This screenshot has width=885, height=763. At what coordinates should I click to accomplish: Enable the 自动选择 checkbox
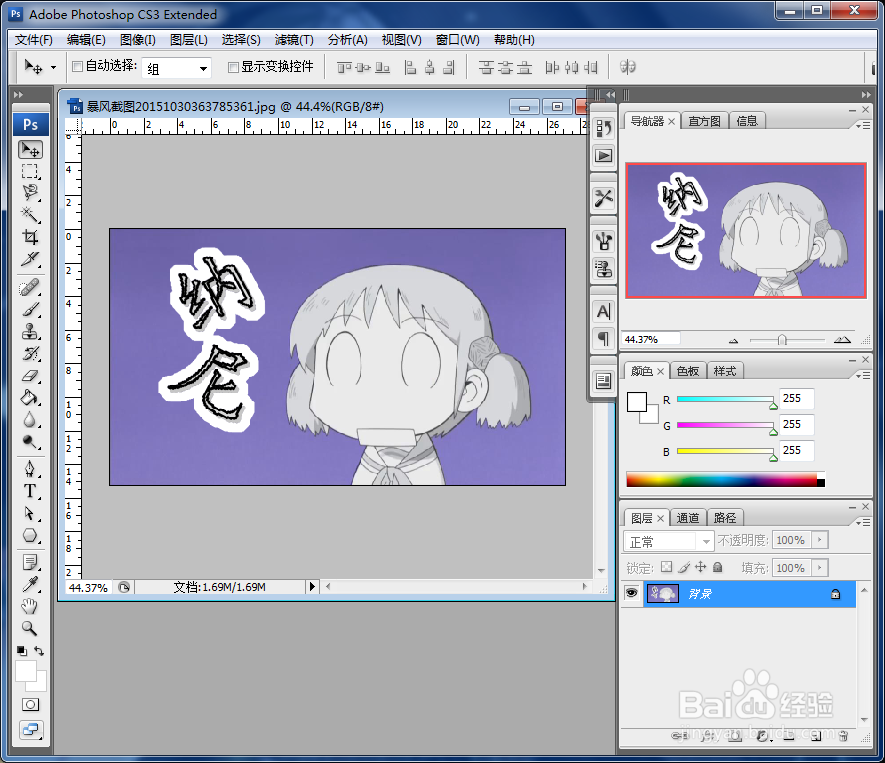(x=76, y=67)
